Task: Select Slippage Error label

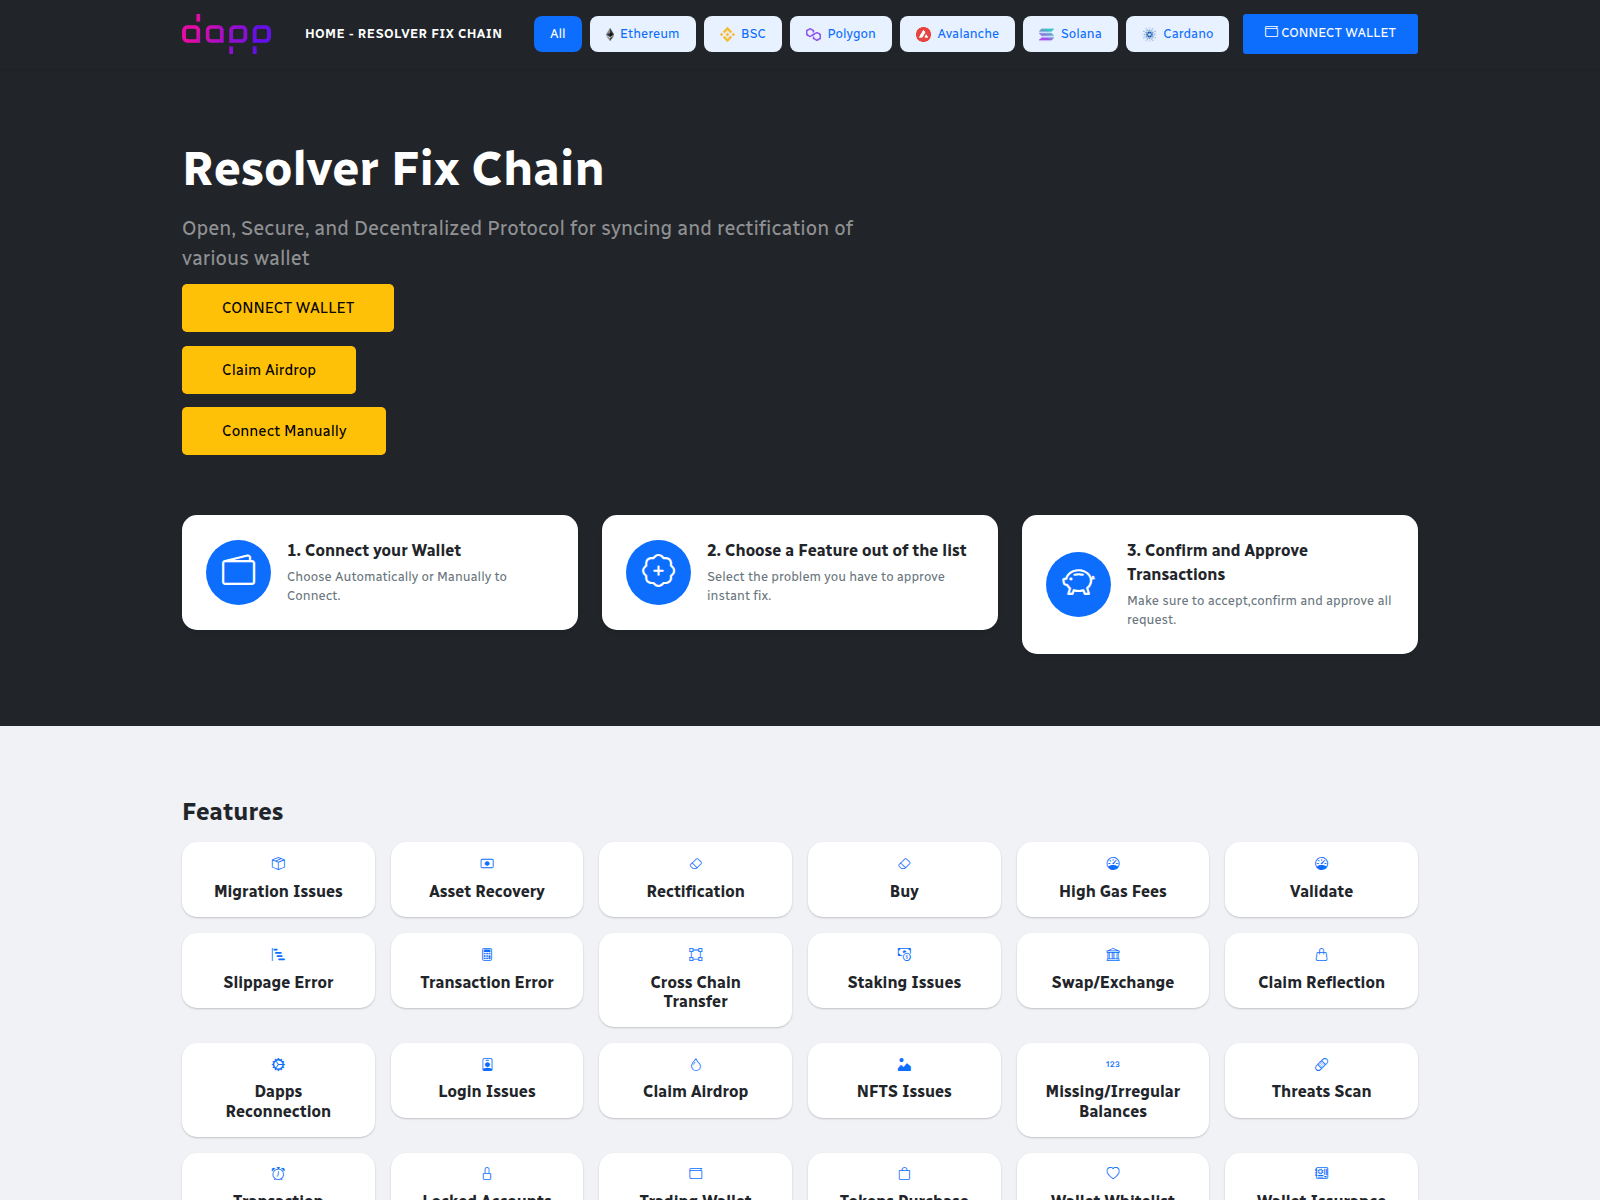Action: pos(278,982)
